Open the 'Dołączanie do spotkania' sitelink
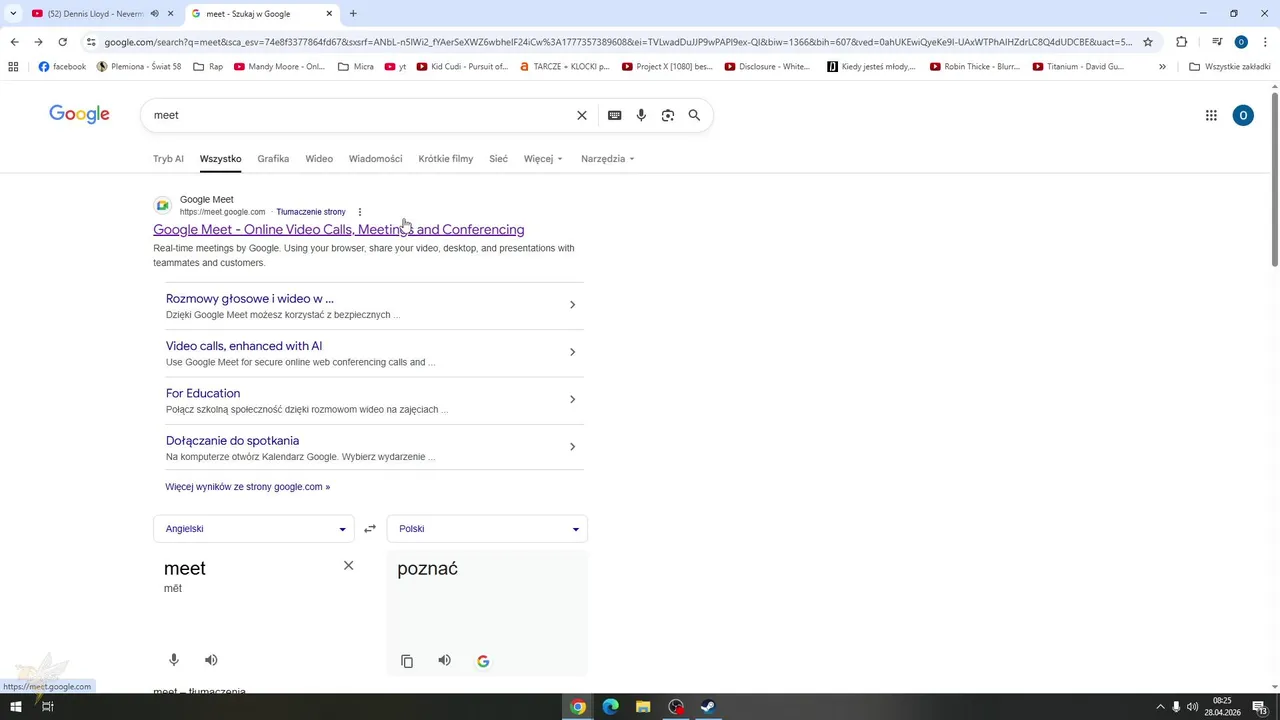The height and width of the screenshot is (720, 1280). [232, 440]
